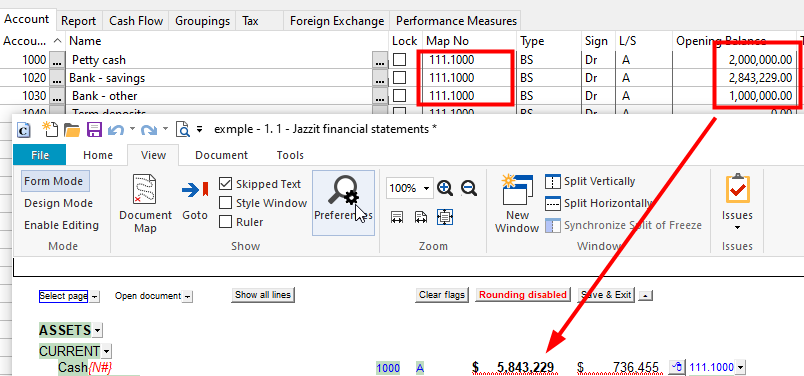Click the fit text width zoom icon
Screen dimensions: 804x376
point(421,217)
